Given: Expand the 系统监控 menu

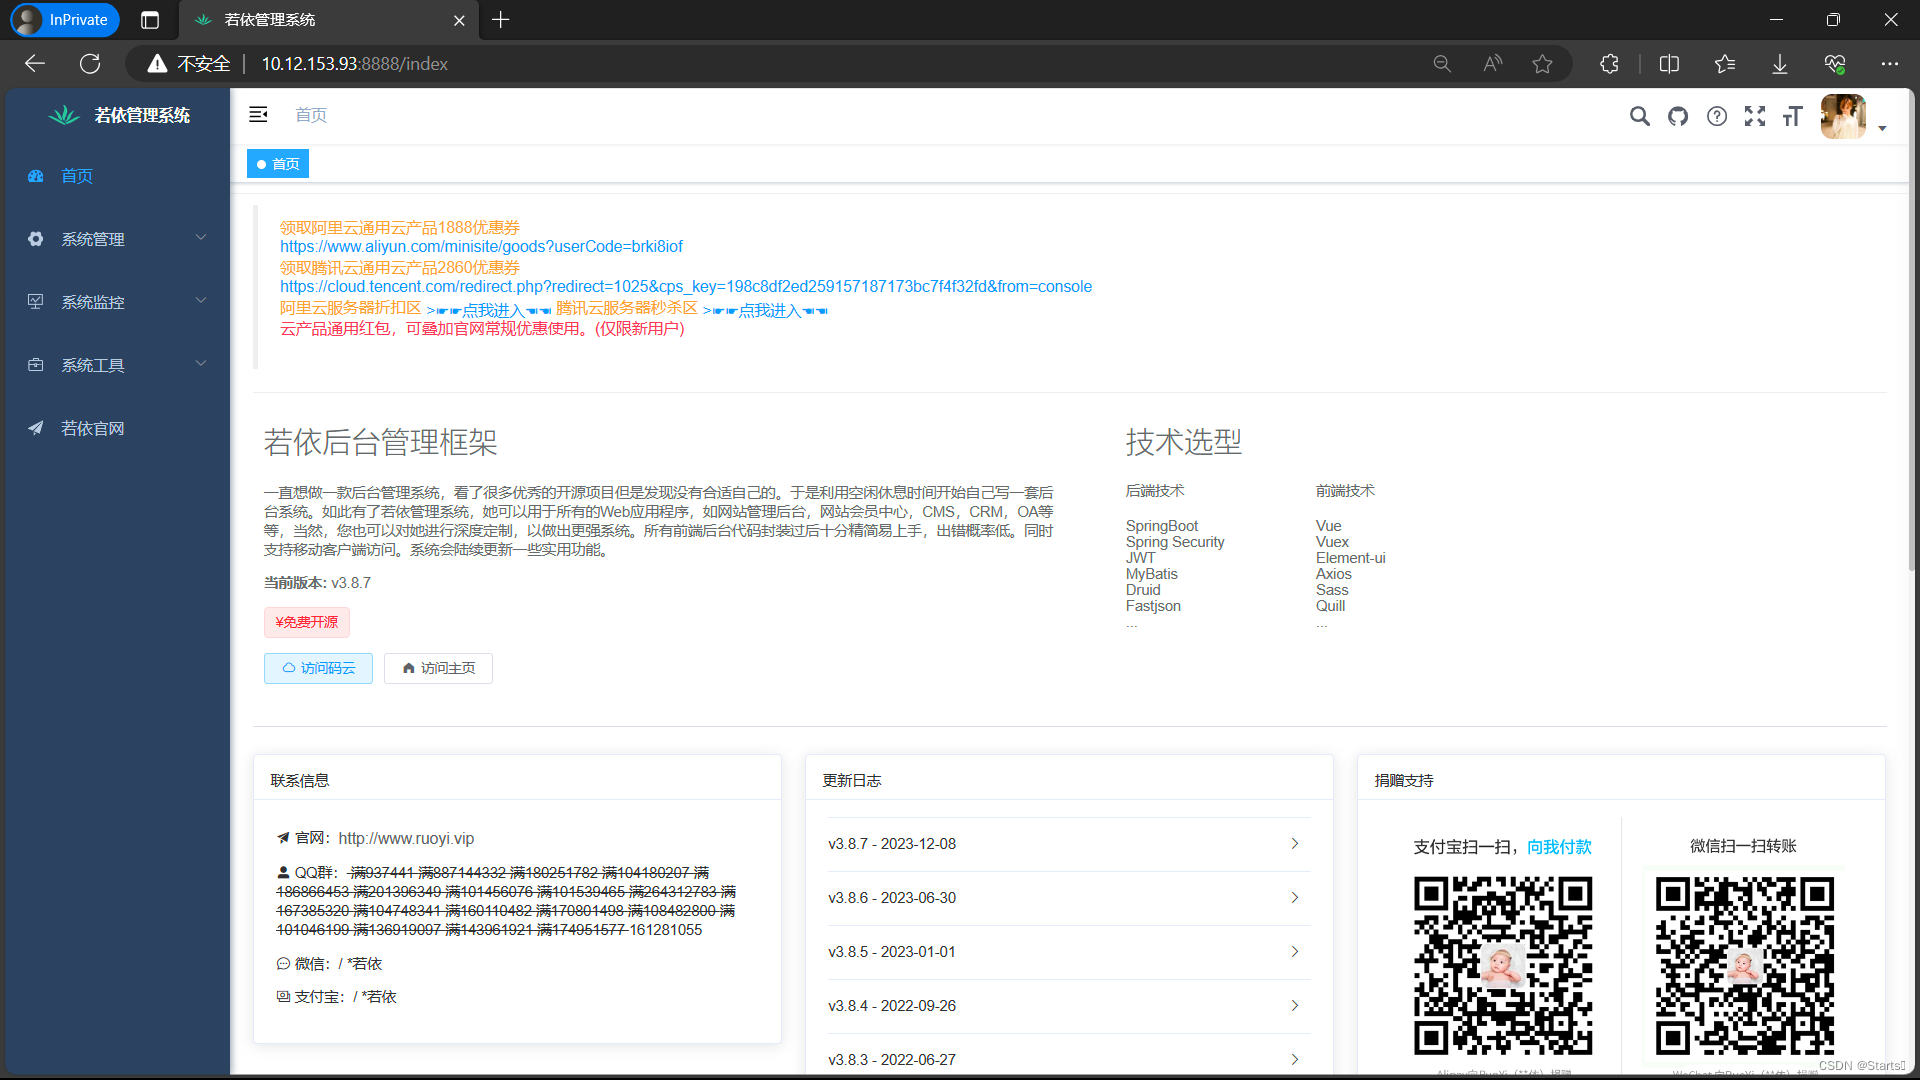Looking at the screenshot, I should pyautogui.click(x=117, y=302).
